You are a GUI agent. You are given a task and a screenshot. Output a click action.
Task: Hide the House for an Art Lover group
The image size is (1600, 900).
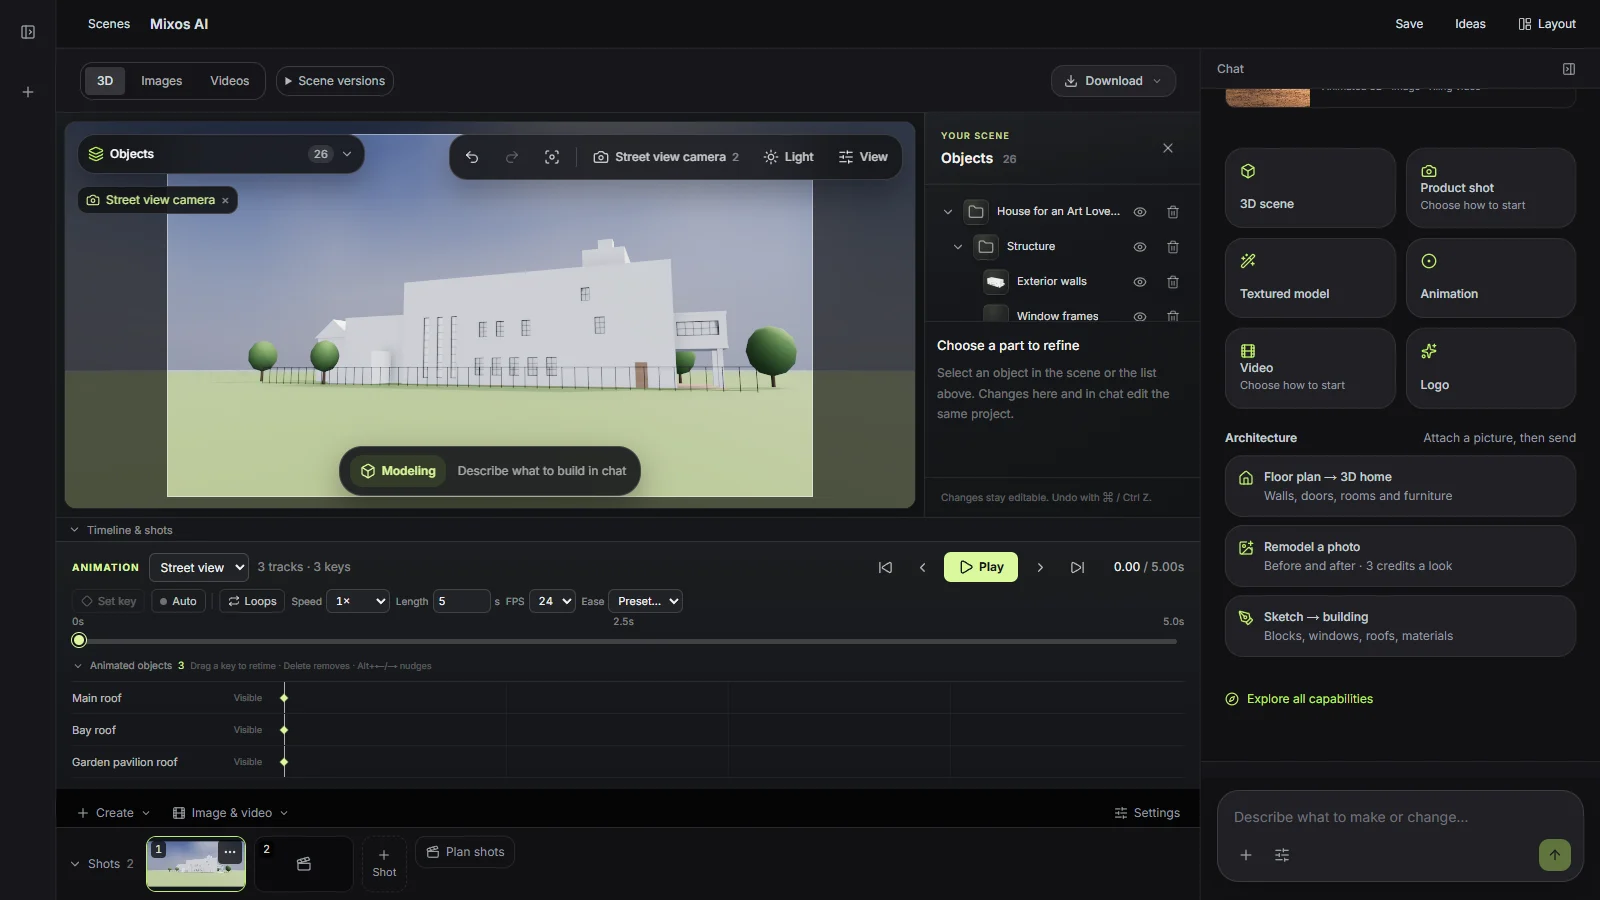click(1139, 212)
